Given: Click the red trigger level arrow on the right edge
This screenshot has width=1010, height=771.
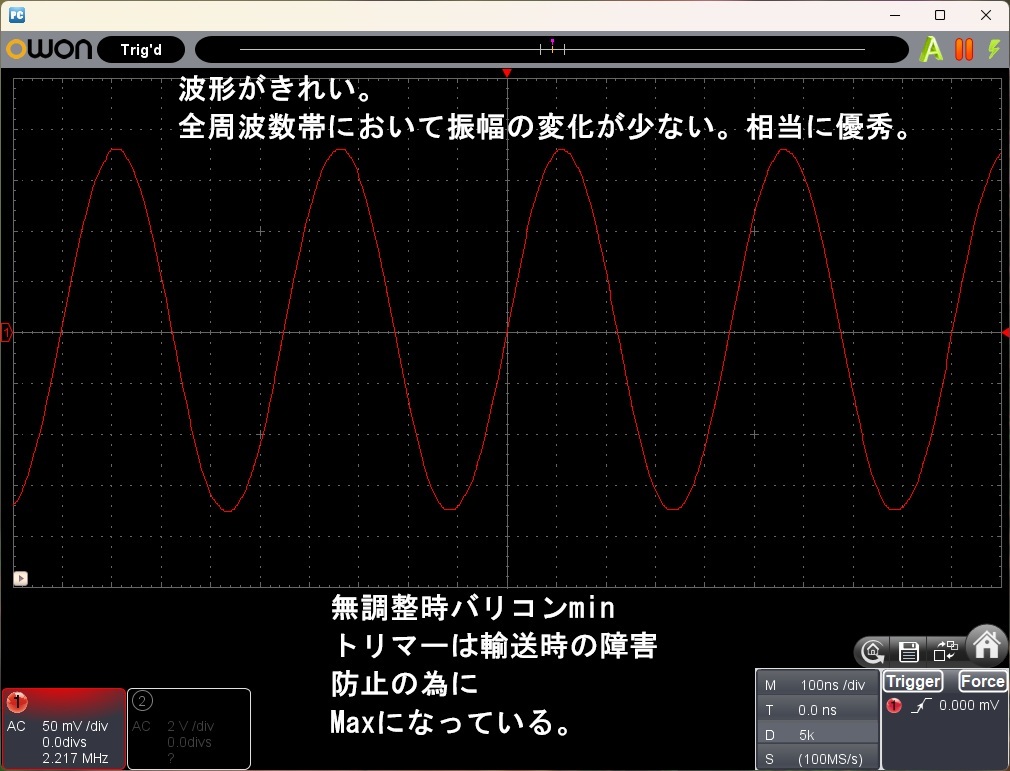Looking at the screenshot, I should (x=1005, y=332).
